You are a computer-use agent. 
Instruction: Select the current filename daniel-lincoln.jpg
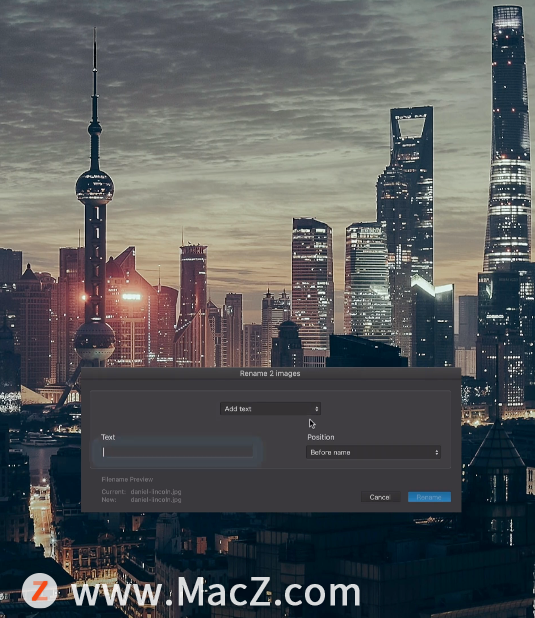coord(156,491)
